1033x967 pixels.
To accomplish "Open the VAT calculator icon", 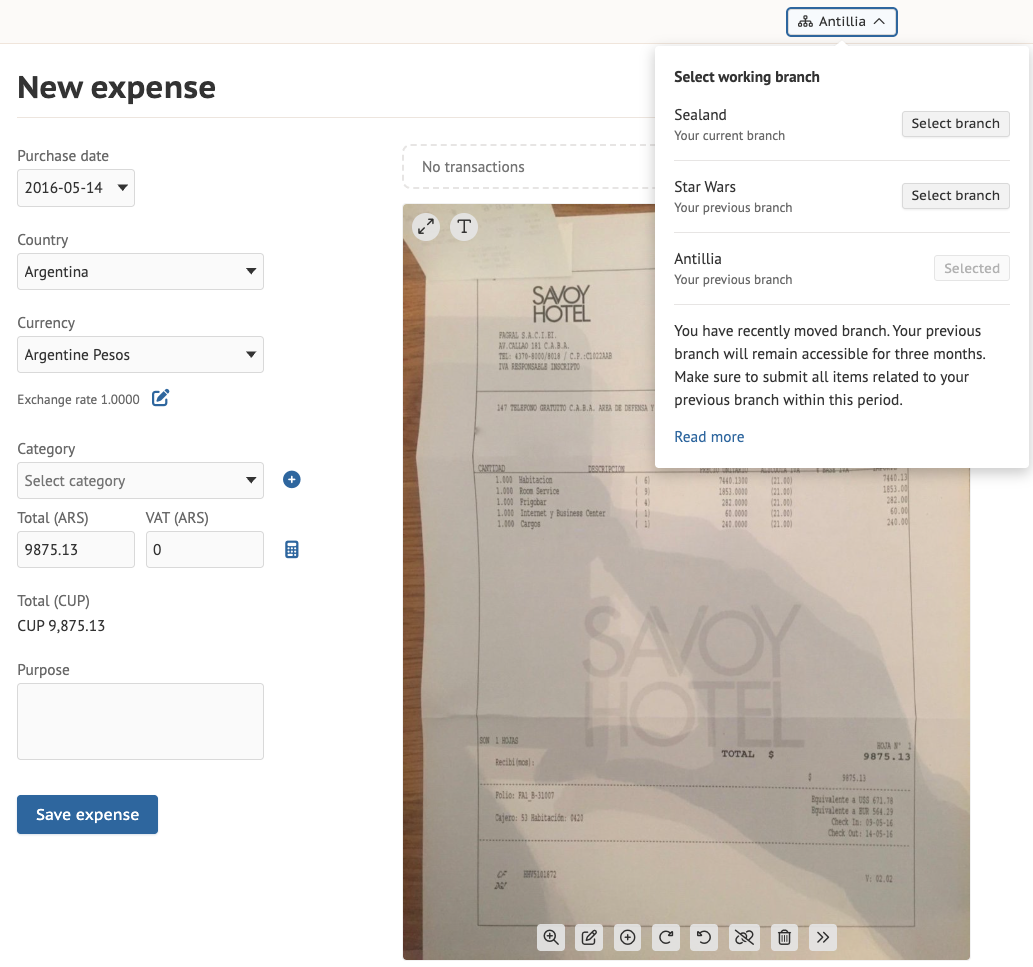I will point(292,549).
